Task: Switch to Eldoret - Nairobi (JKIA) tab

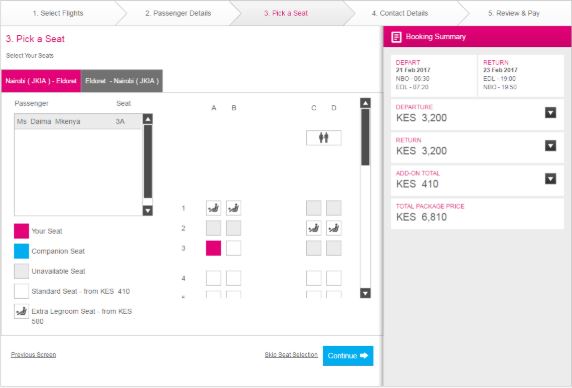Action: [122, 81]
